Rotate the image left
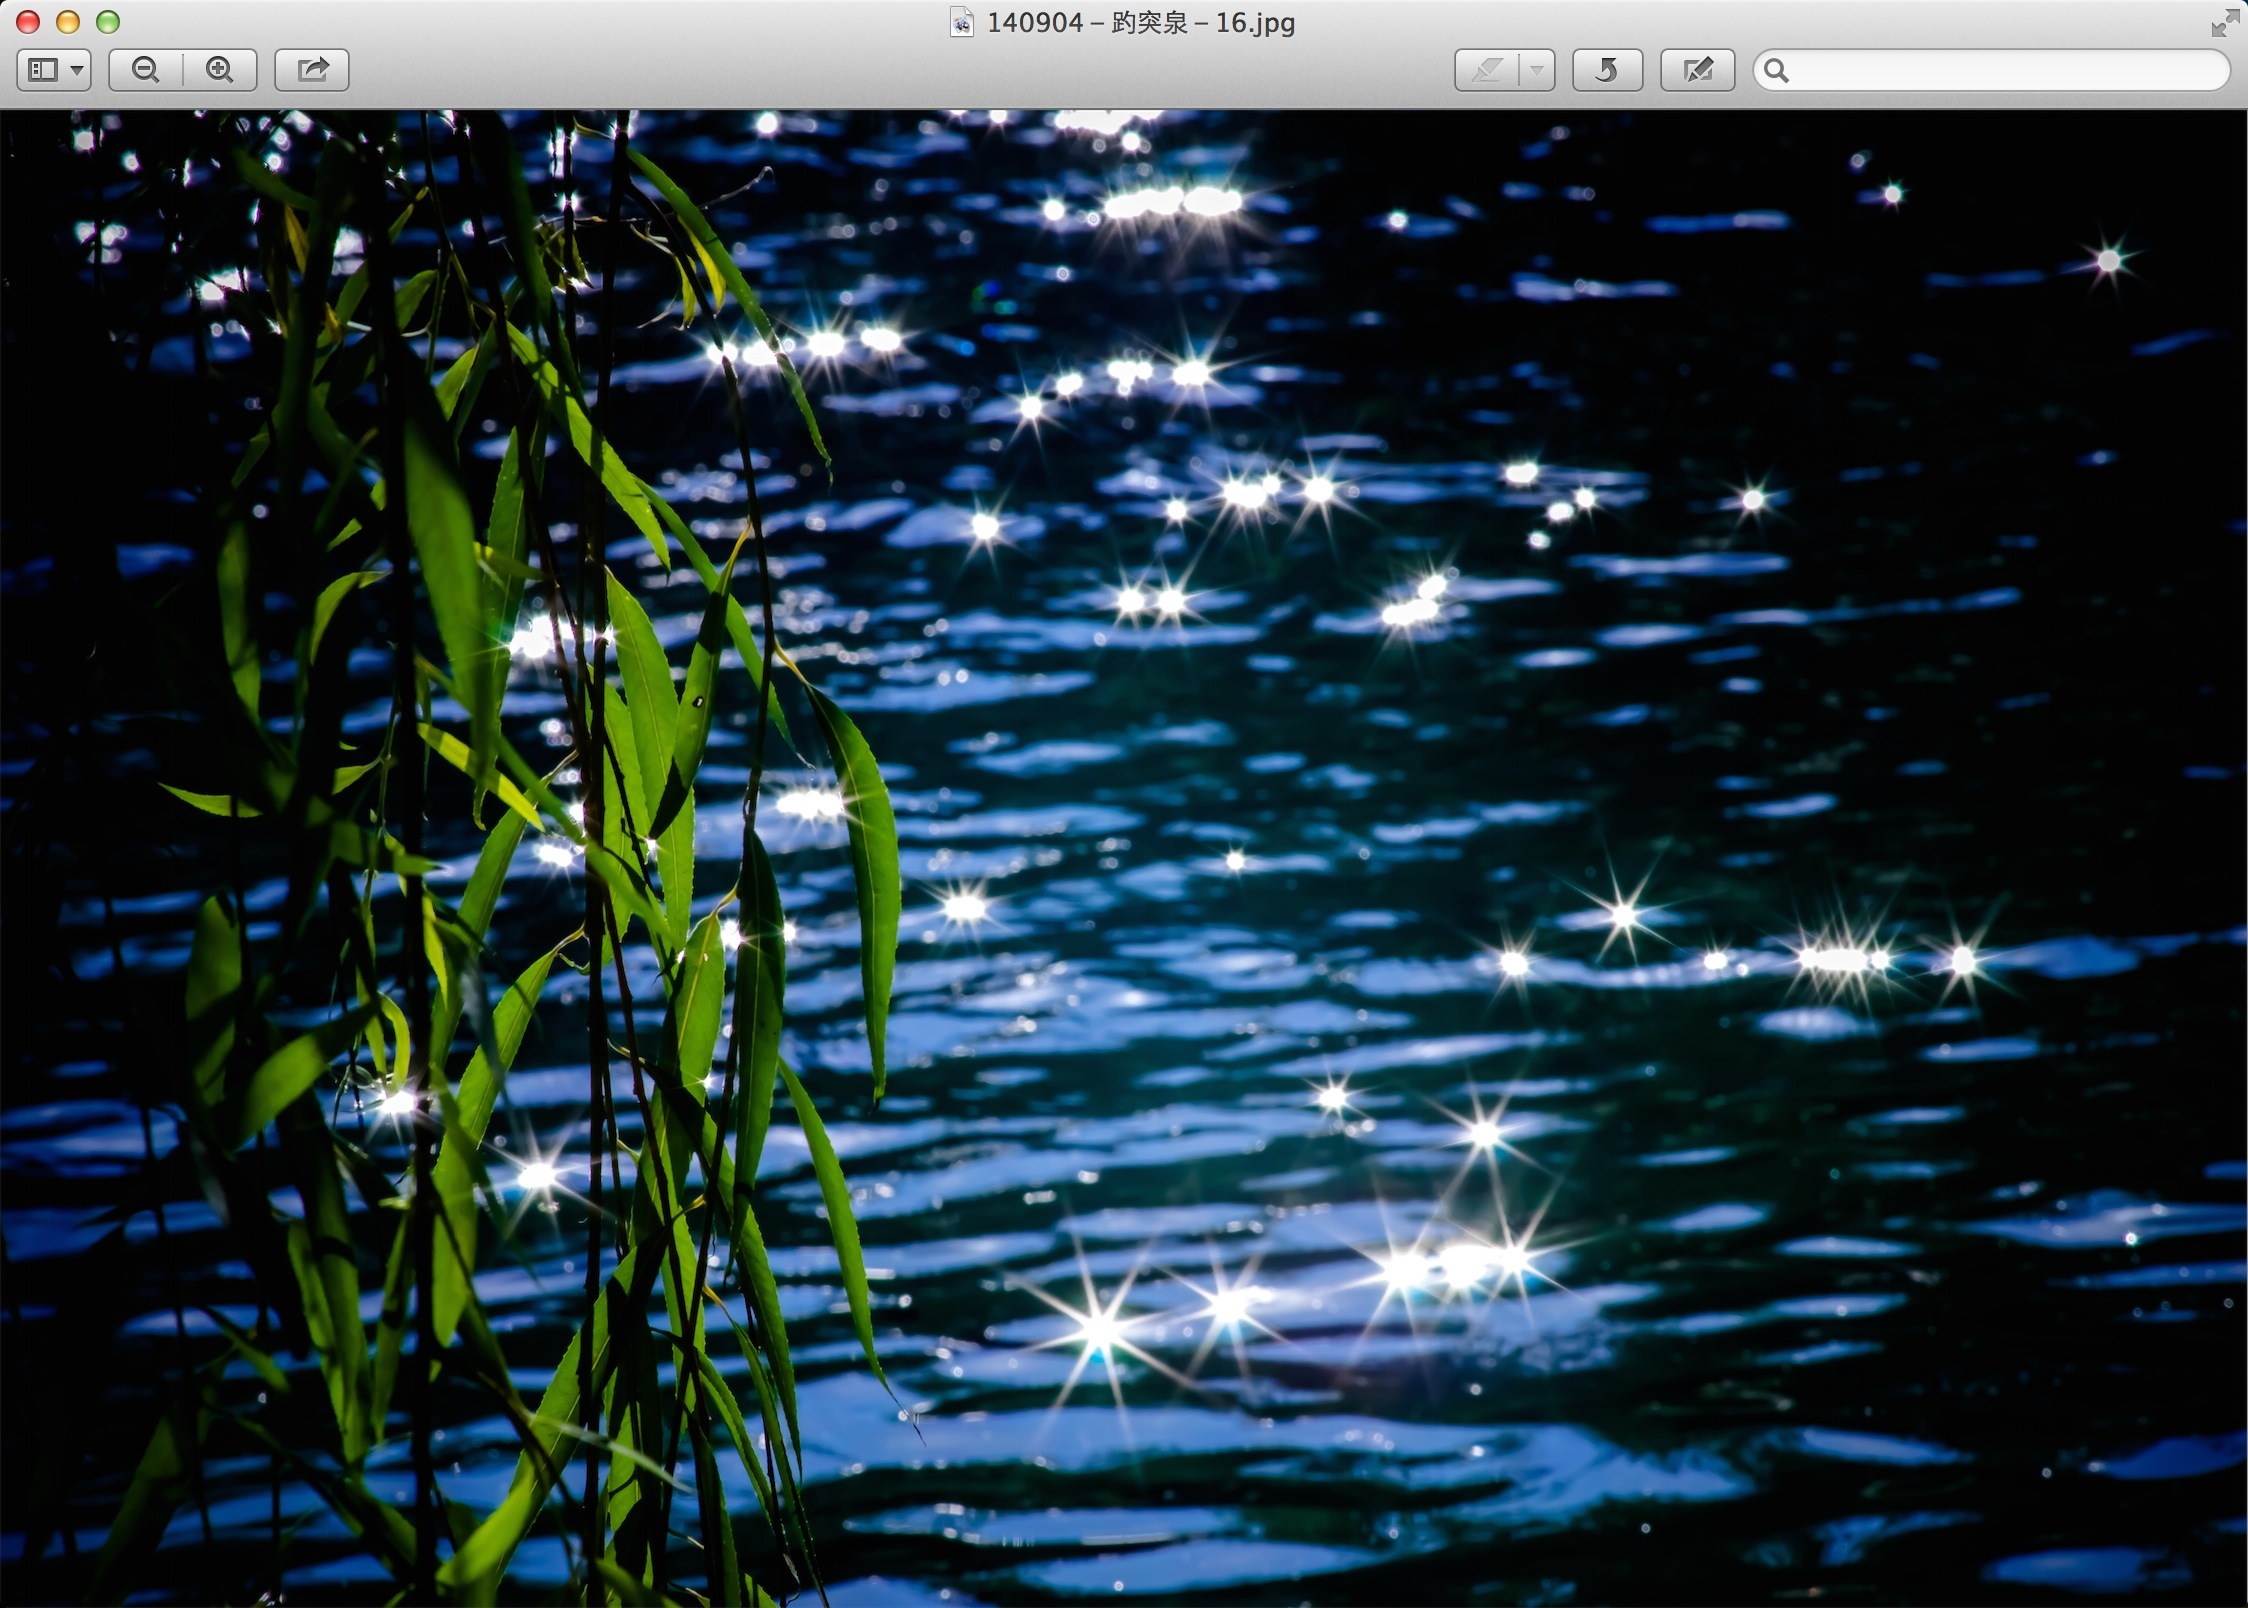2248x1608 pixels. [1607, 70]
